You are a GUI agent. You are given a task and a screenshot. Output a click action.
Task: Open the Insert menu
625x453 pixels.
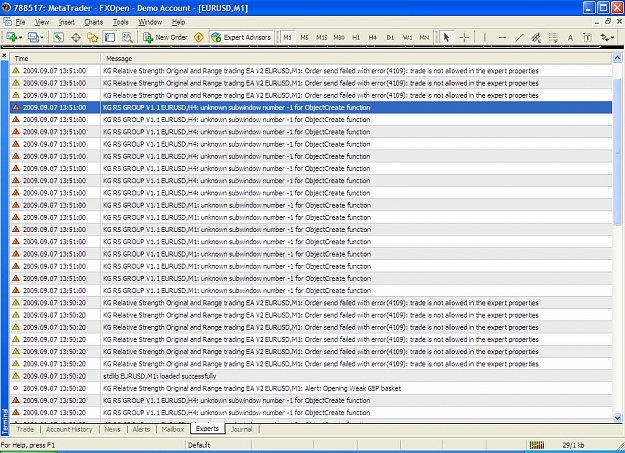pos(67,22)
